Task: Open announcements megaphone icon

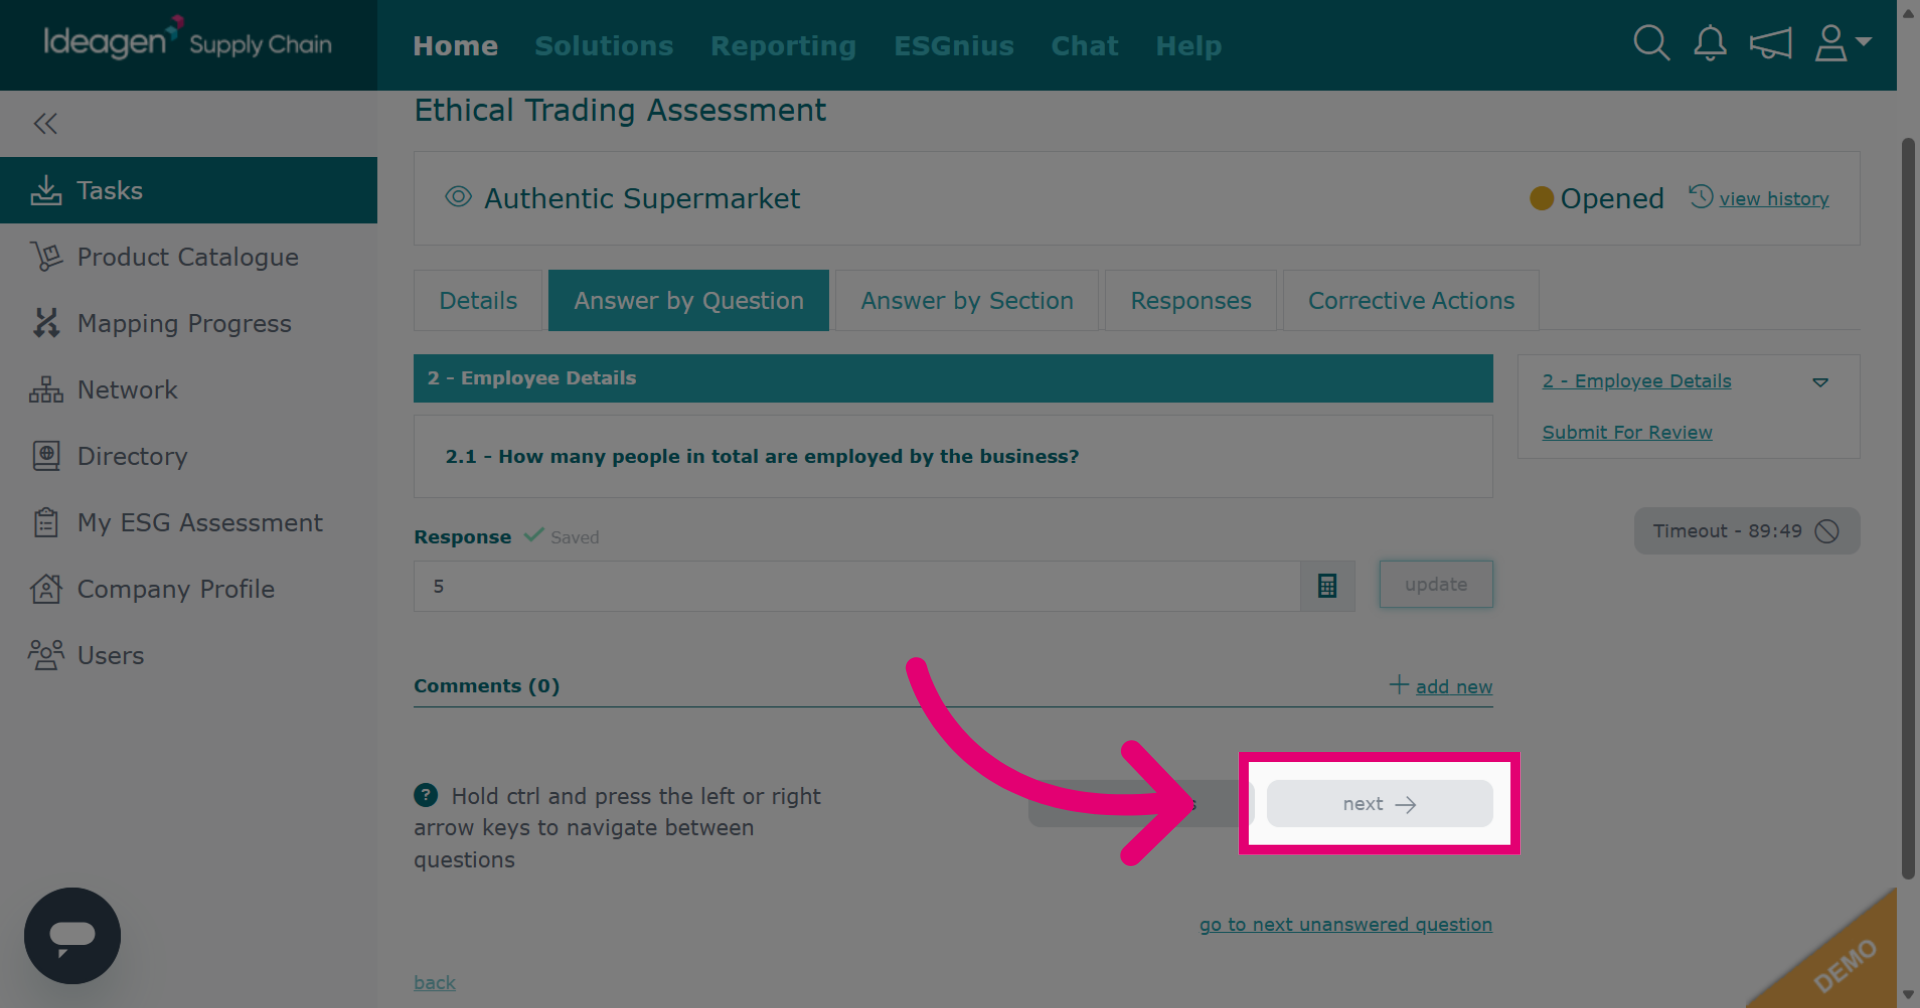Action: tap(1770, 43)
